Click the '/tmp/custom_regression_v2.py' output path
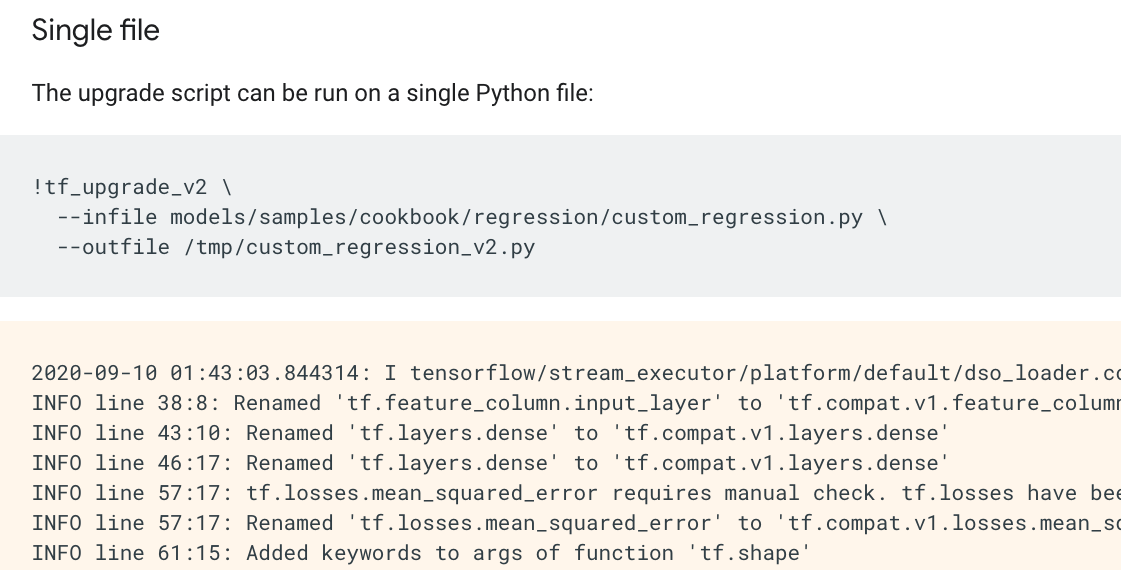Screen dimensions: 1121x570 coord(359,246)
